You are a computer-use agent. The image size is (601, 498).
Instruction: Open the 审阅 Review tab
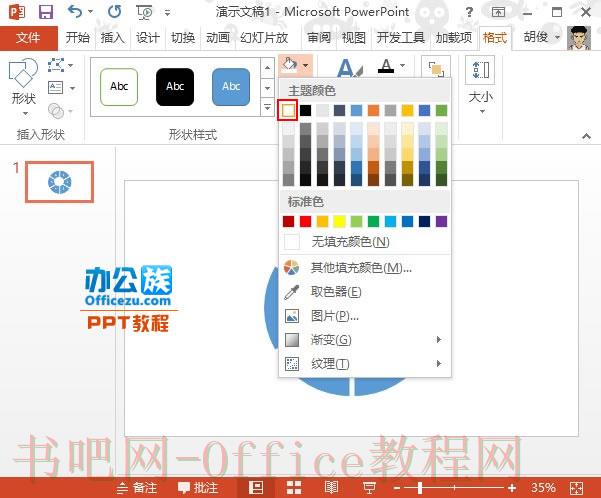319,38
